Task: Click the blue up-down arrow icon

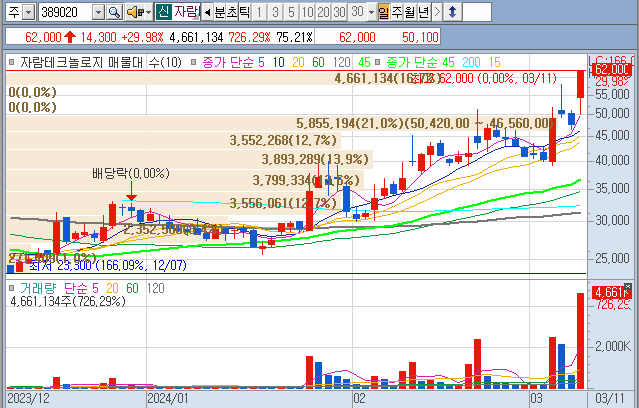Action: pyautogui.click(x=452, y=12)
